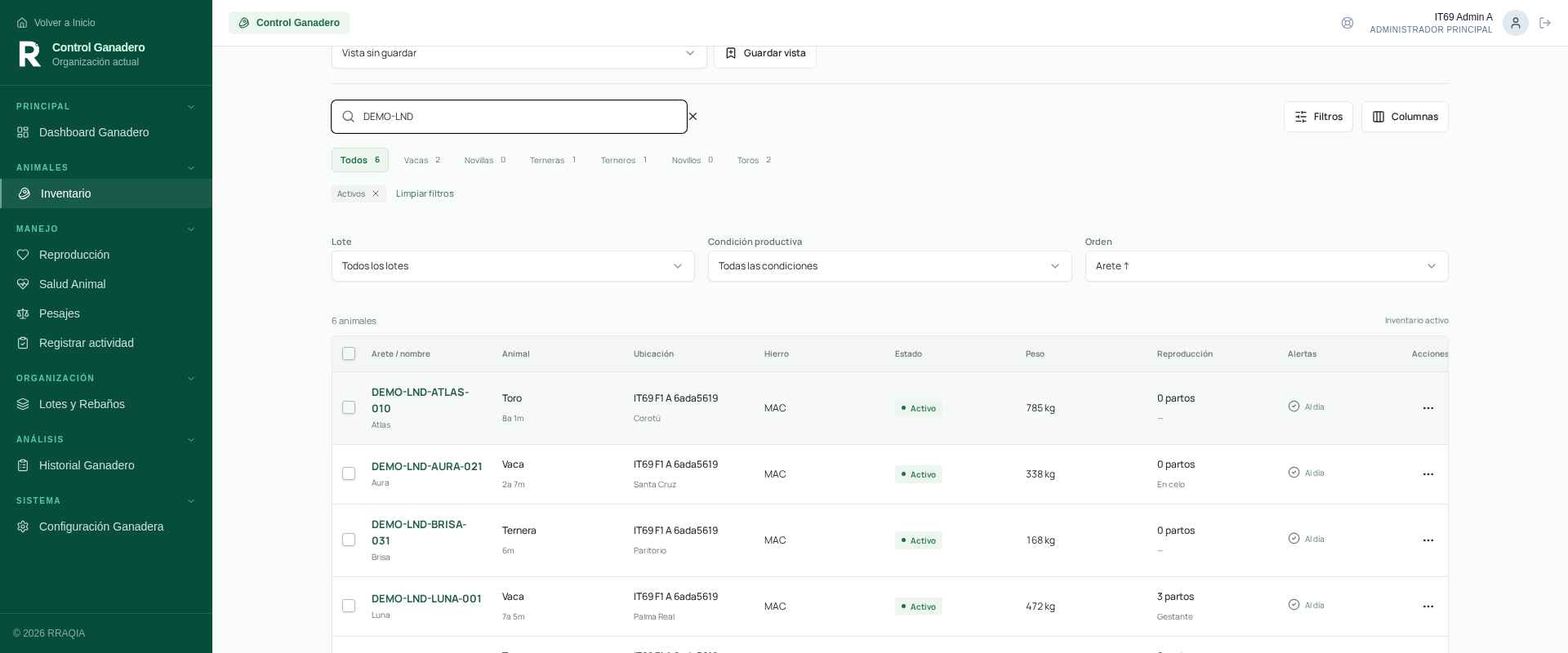Click the Peso column header
Image resolution: width=1568 pixels, height=653 pixels.
(1035, 354)
